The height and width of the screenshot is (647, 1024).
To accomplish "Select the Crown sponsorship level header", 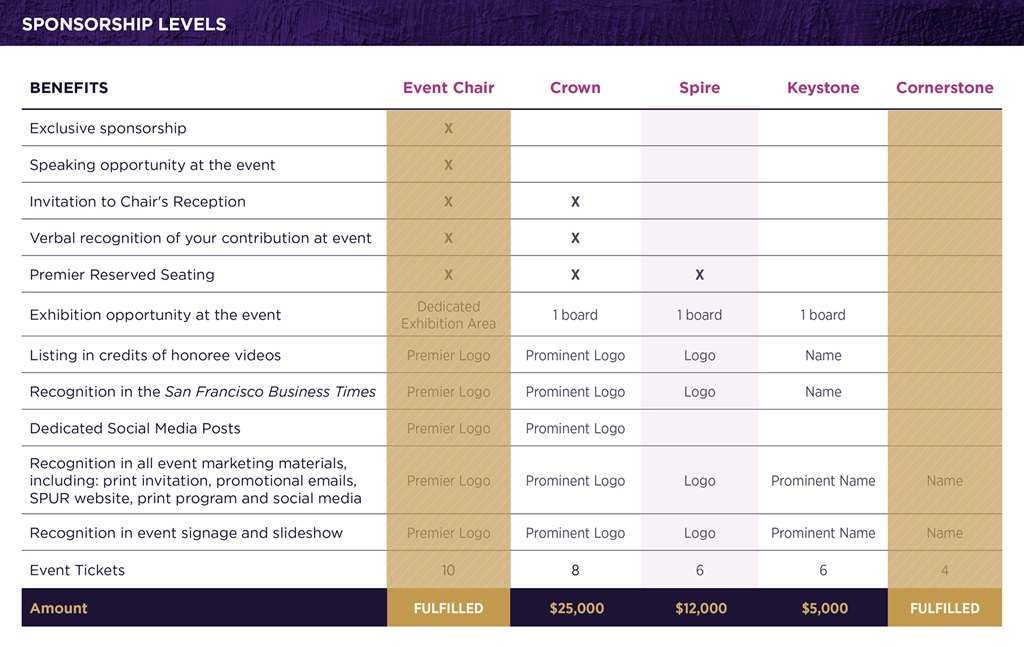I will pos(575,87).
